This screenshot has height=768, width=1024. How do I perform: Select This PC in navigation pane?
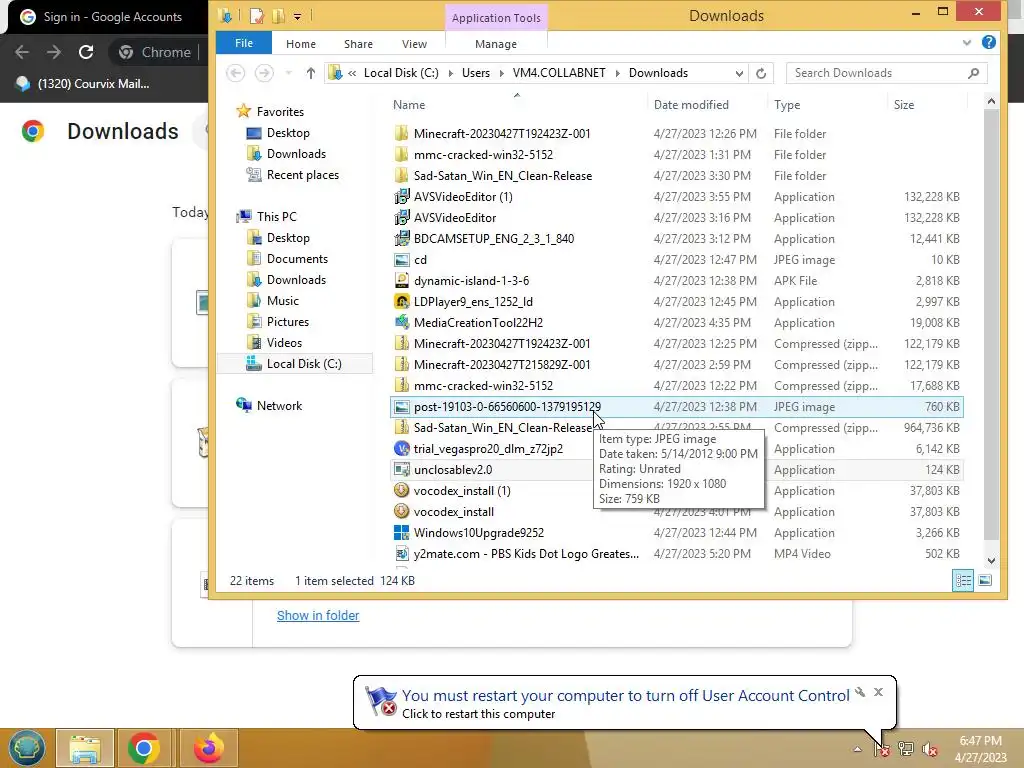276,217
